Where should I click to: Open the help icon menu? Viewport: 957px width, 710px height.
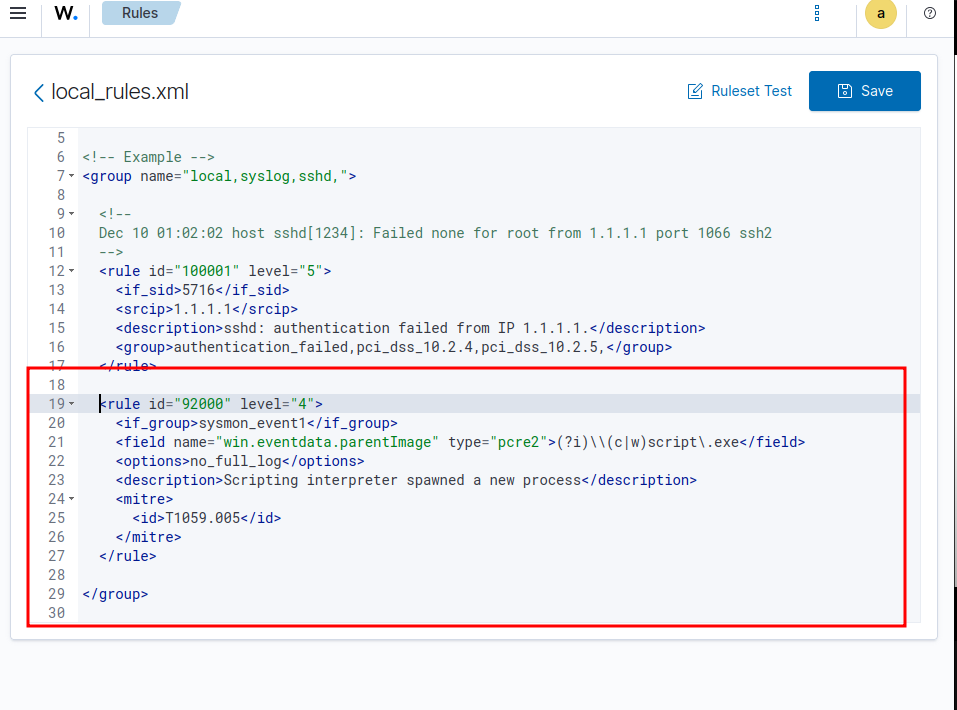click(930, 13)
